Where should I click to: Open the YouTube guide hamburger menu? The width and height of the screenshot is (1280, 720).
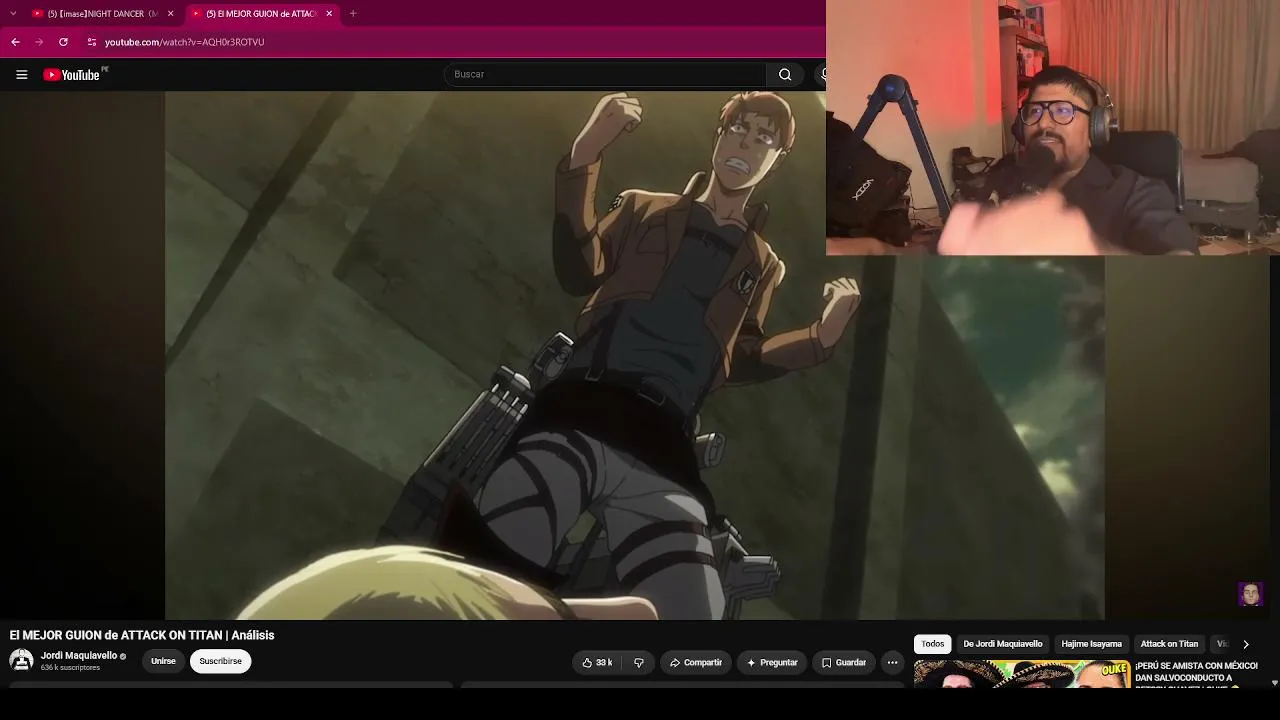21,75
